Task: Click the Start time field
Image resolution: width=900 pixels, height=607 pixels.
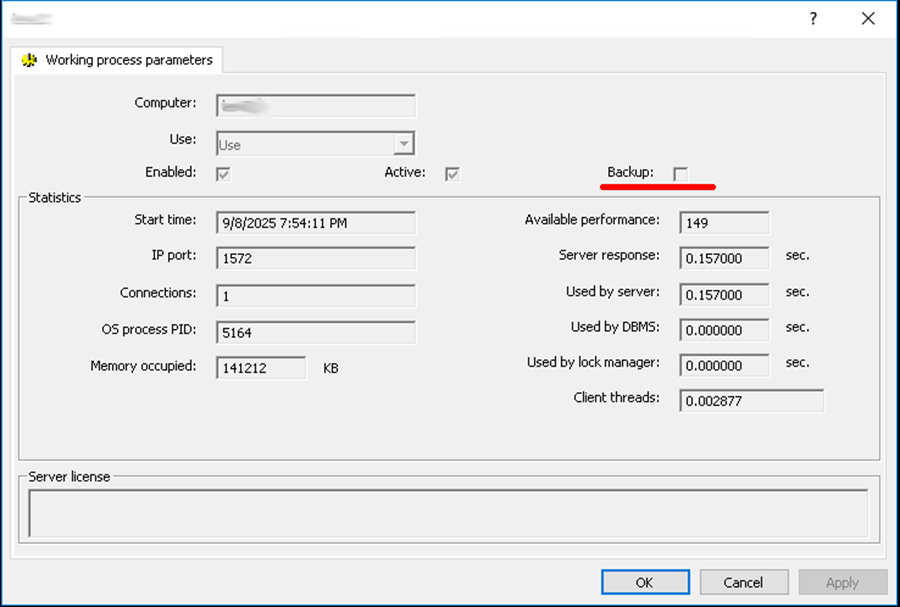Action: (x=315, y=223)
